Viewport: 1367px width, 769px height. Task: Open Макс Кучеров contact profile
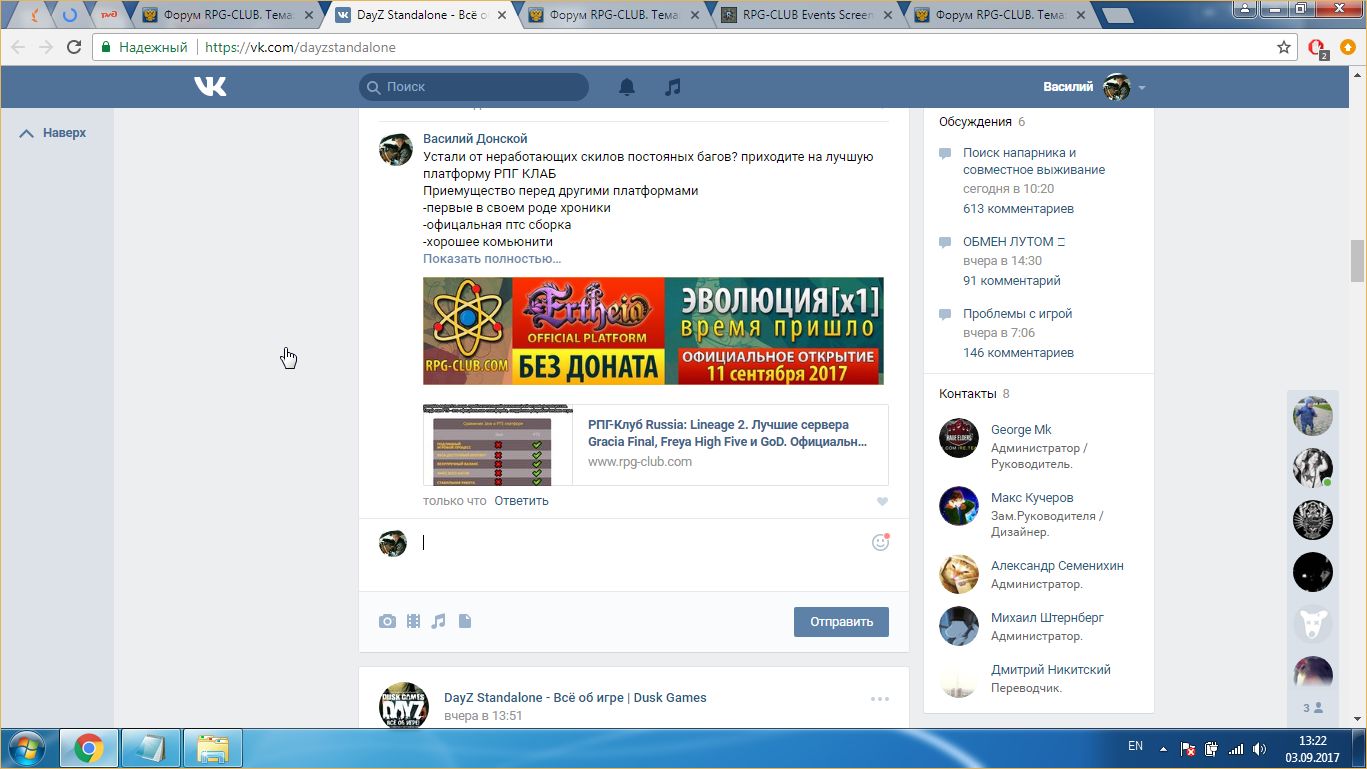(1032, 497)
